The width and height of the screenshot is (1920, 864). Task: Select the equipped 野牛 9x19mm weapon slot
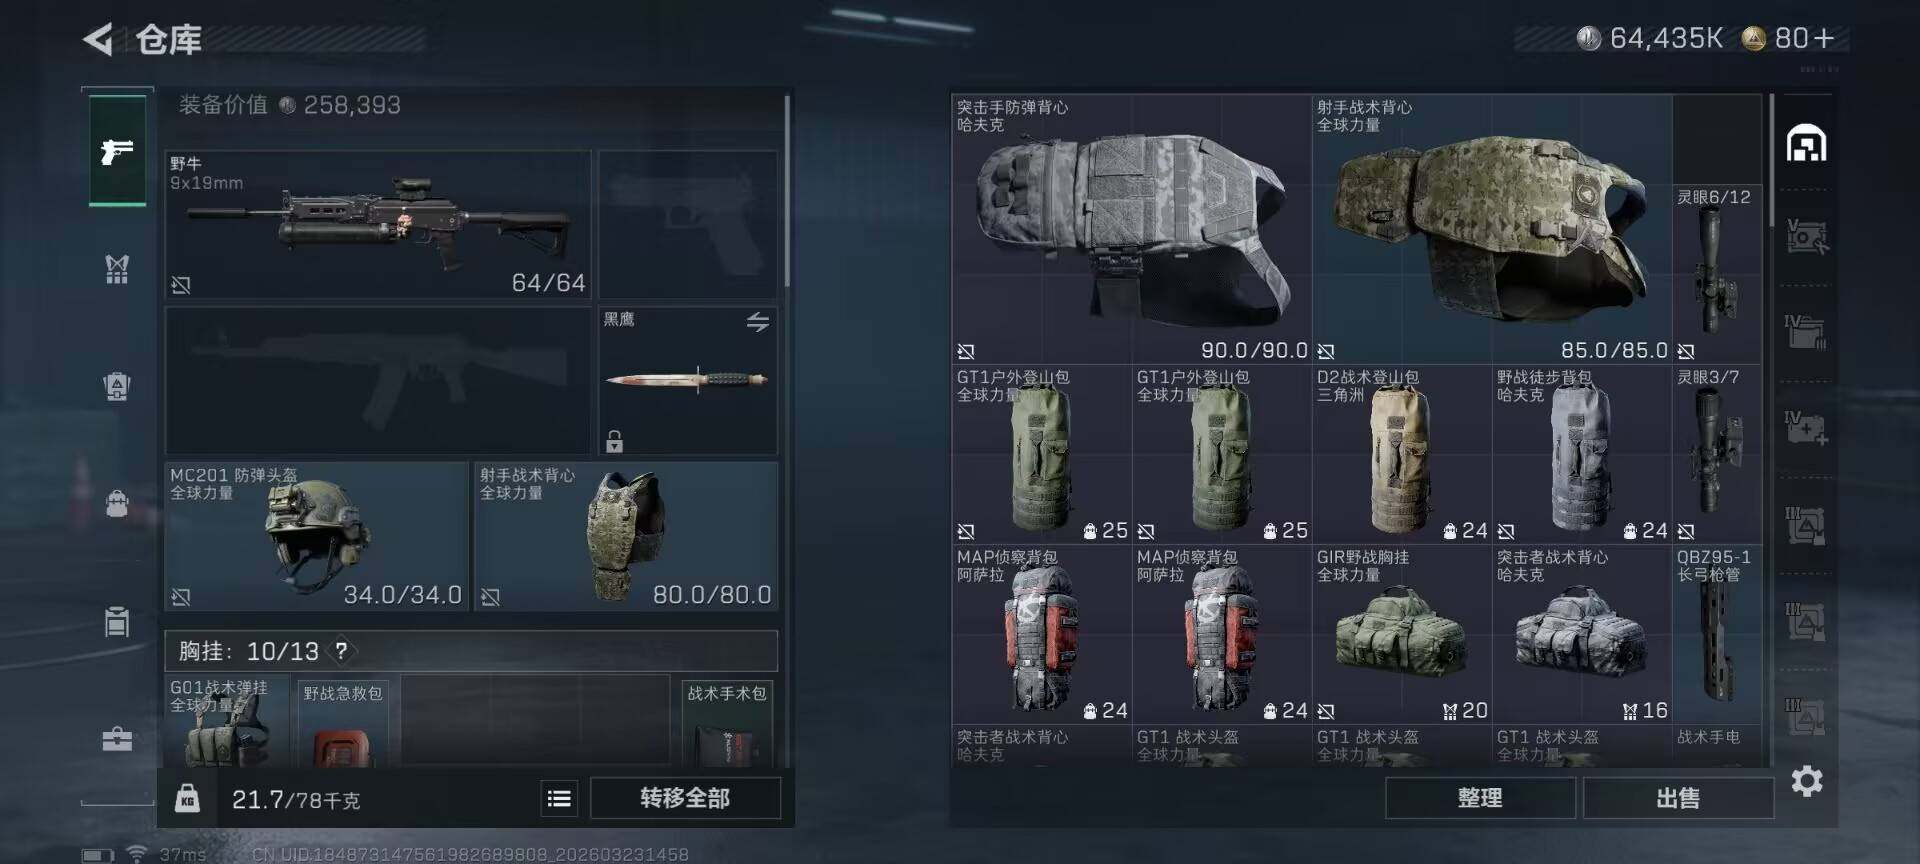378,225
